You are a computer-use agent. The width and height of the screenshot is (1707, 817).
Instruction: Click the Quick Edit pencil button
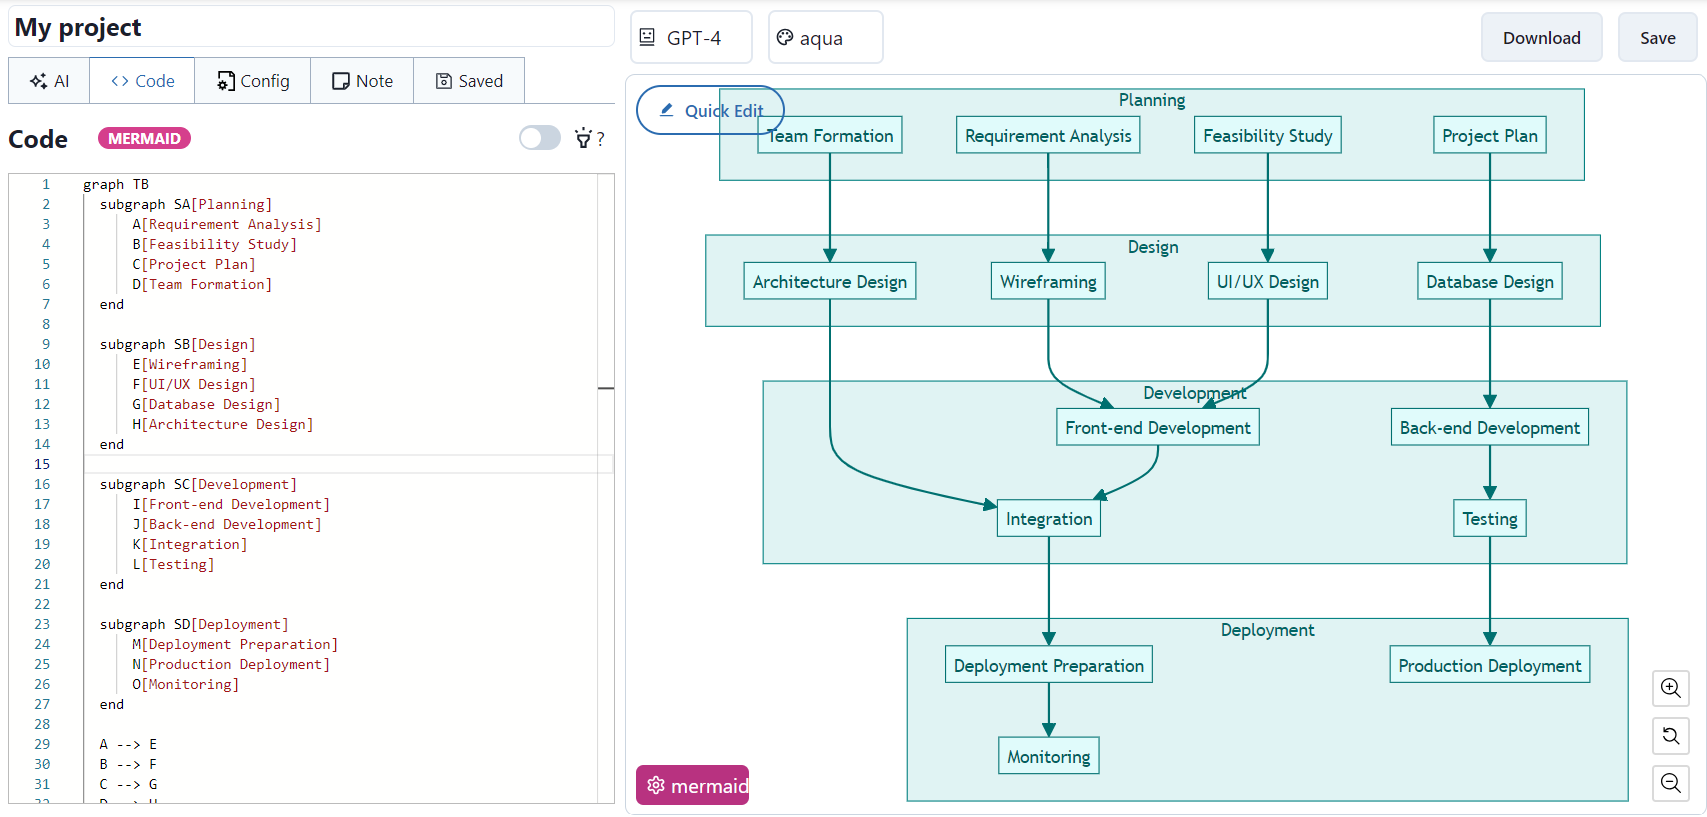710,110
